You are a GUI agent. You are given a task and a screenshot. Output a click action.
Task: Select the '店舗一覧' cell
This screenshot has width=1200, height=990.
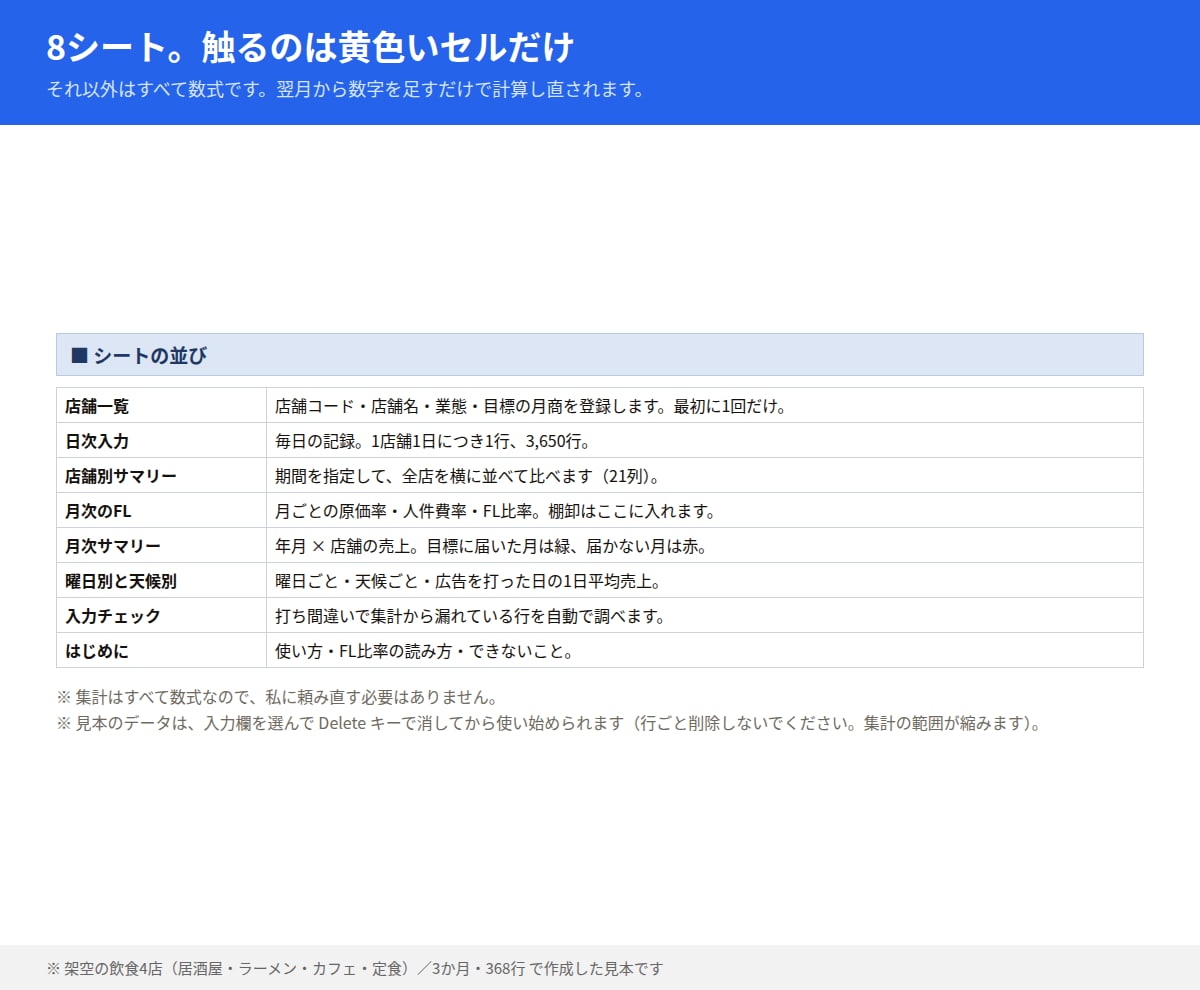(162, 406)
